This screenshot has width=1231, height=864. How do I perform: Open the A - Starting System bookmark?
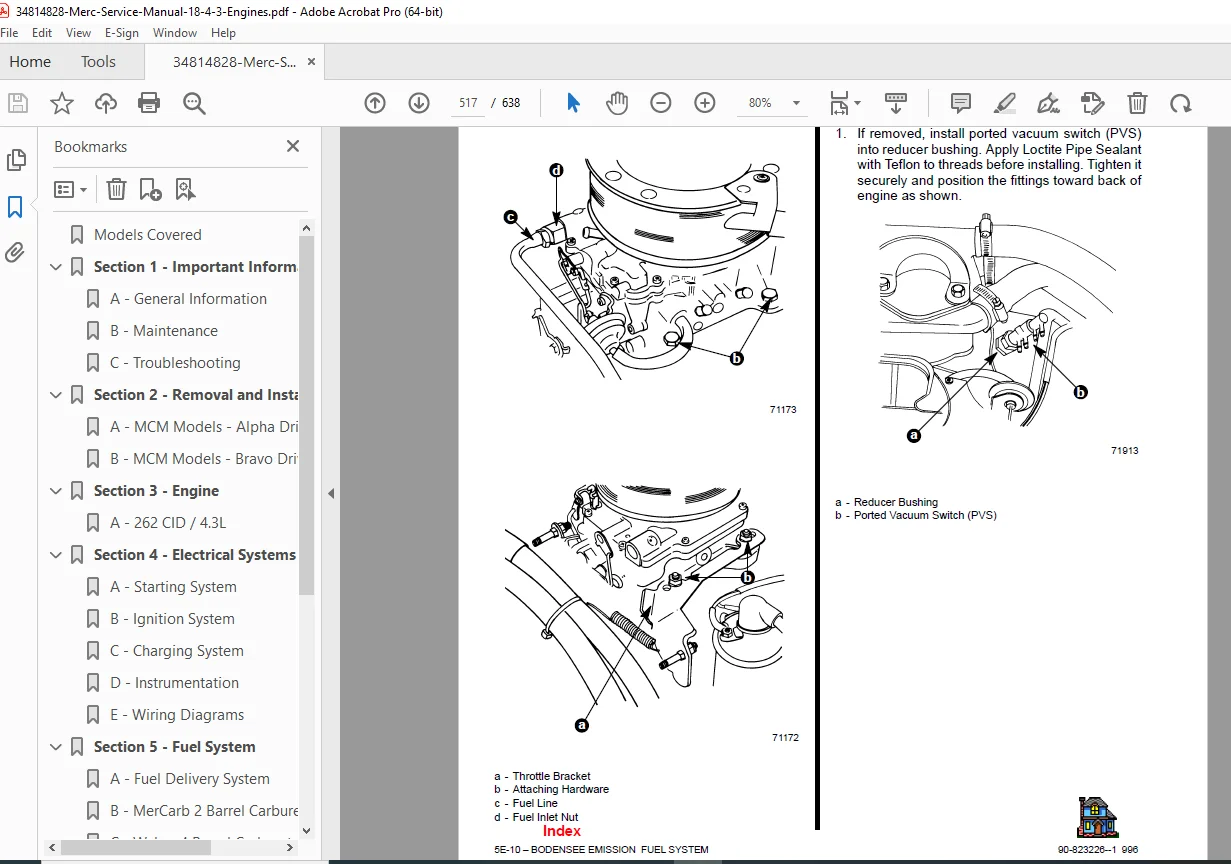click(x=174, y=587)
